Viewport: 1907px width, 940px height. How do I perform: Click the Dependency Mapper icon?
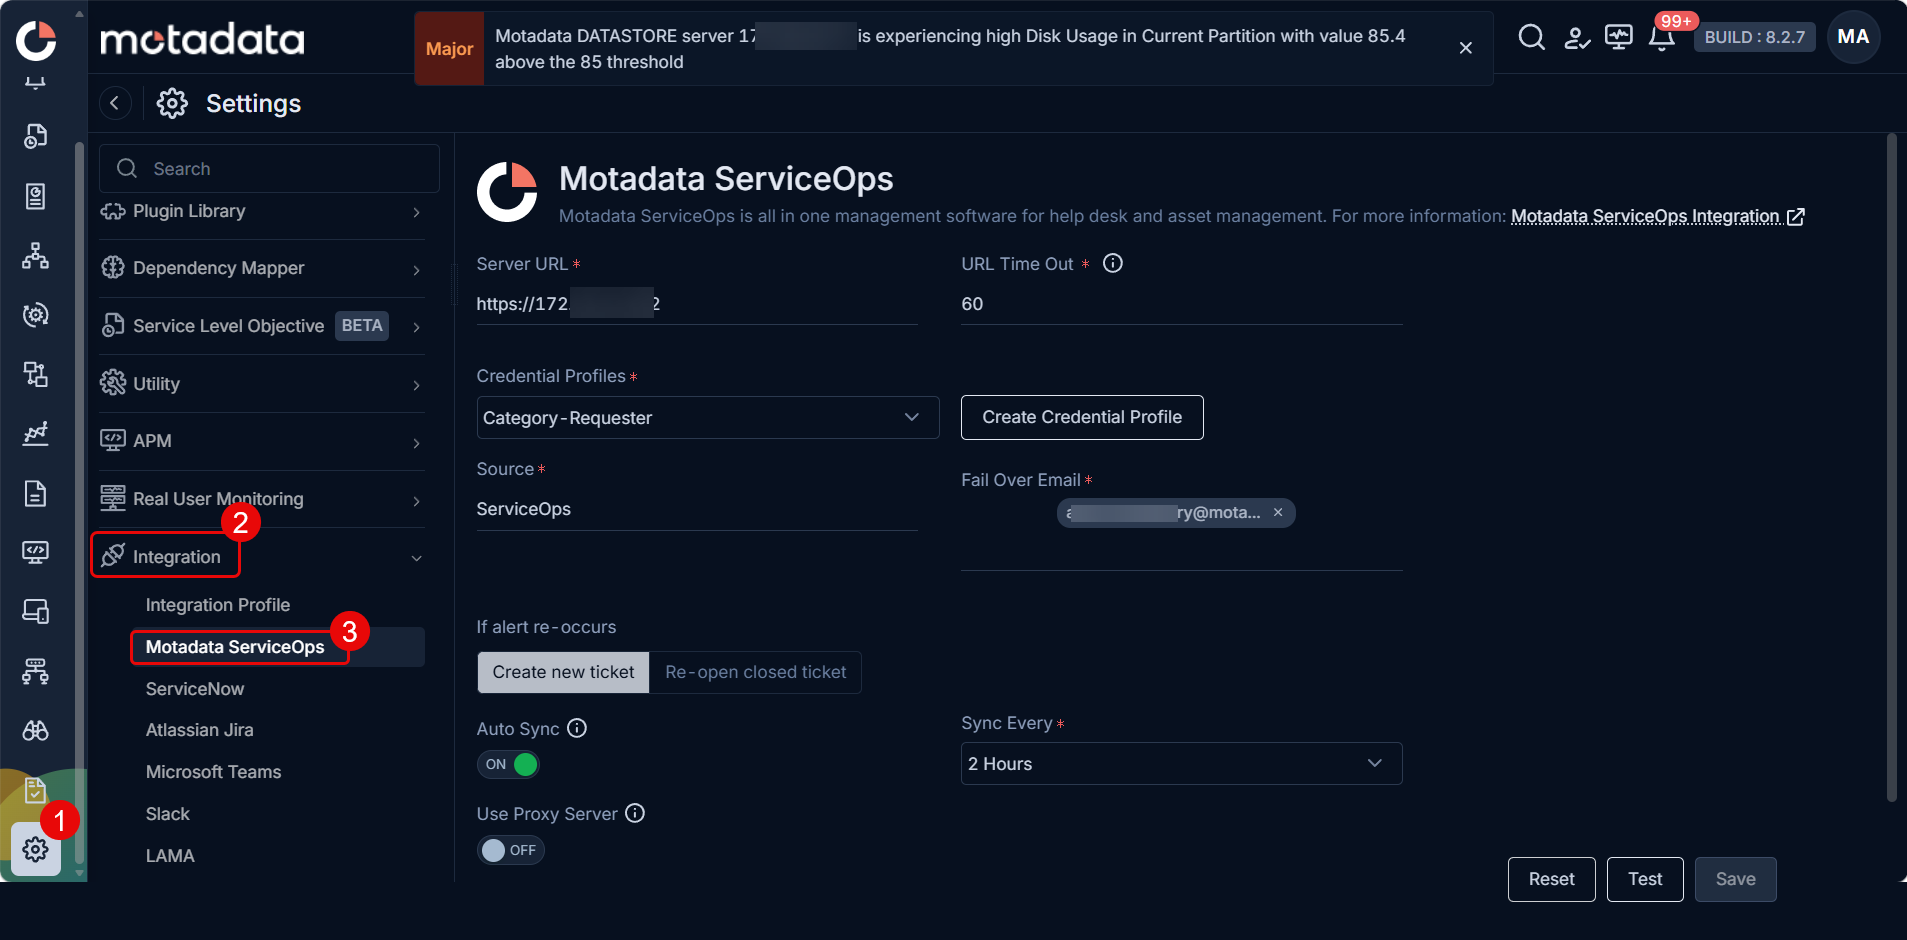tap(113, 268)
